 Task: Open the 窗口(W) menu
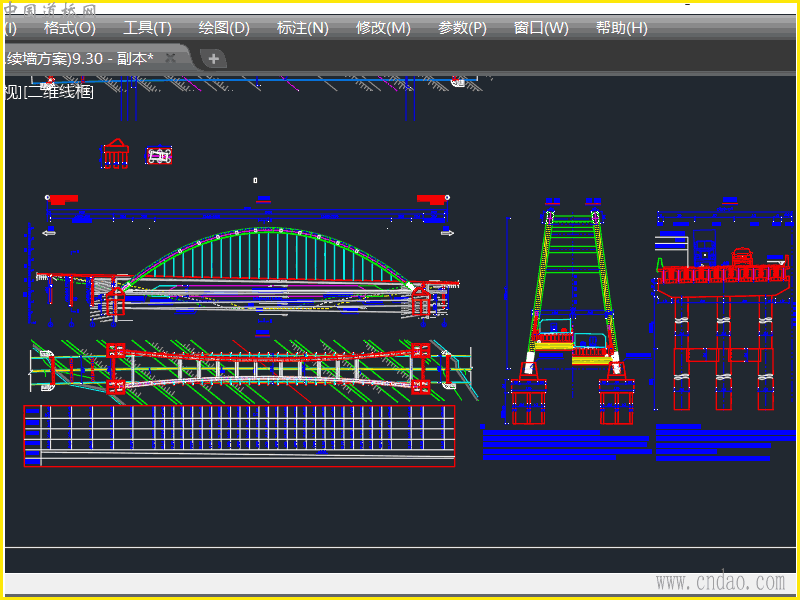pyautogui.click(x=541, y=28)
